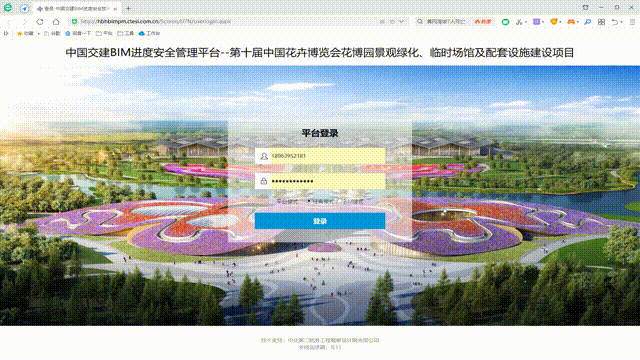
Task: Go forward with browser forward arrow
Action: pos(24,22)
